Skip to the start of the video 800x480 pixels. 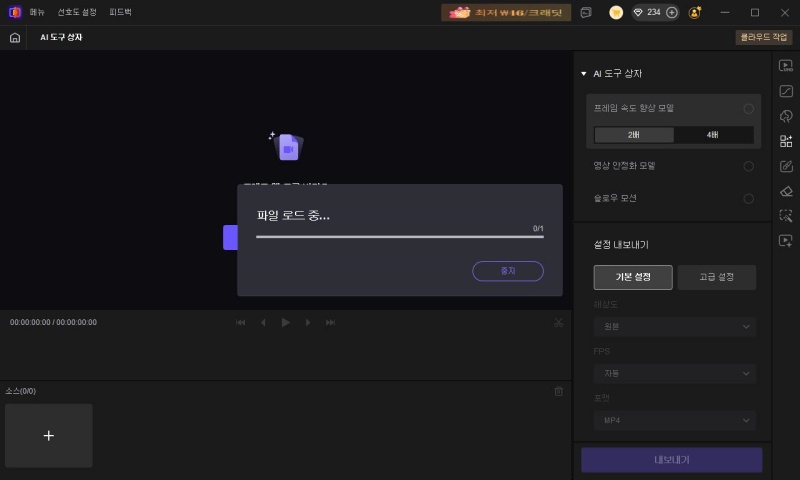pos(240,322)
